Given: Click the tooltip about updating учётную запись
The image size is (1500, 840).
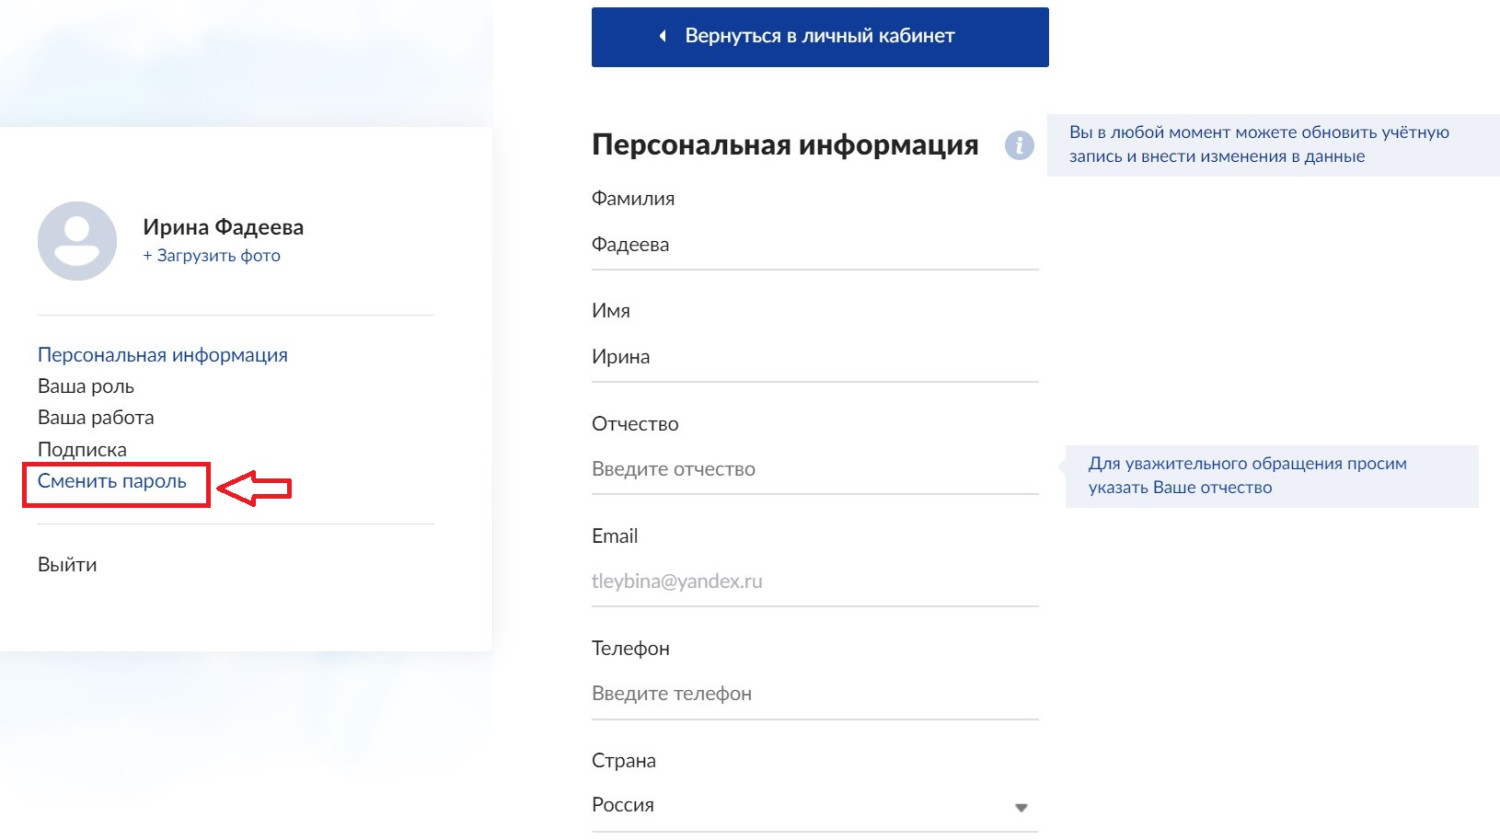Looking at the screenshot, I should [x=1273, y=145].
